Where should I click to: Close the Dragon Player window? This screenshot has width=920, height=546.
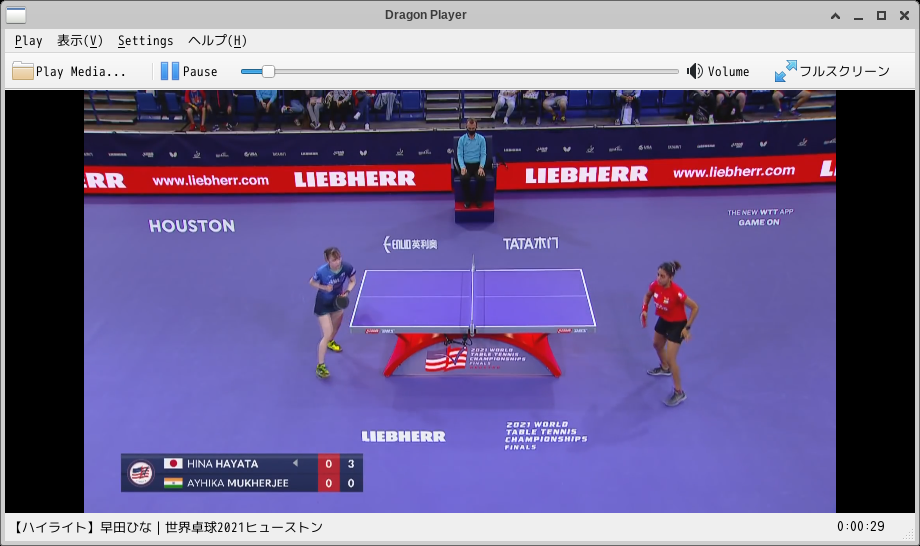[x=904, y=16]
